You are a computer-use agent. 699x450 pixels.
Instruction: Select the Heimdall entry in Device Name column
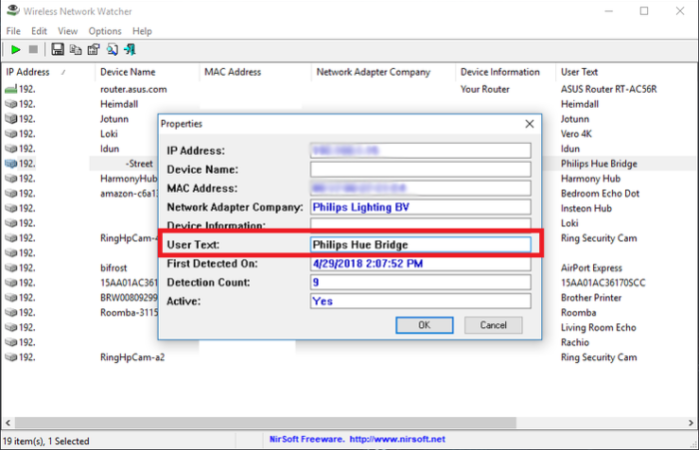click(119, 104)
